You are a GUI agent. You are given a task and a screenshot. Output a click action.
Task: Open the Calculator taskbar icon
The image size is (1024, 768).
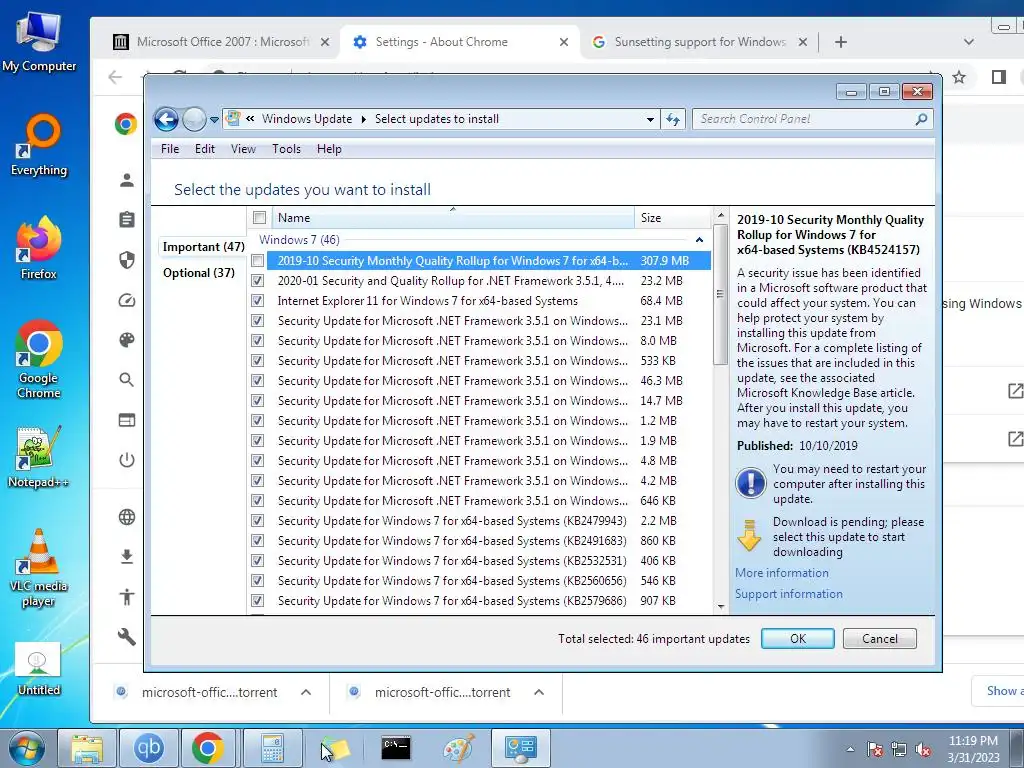(x=272, y=748)
